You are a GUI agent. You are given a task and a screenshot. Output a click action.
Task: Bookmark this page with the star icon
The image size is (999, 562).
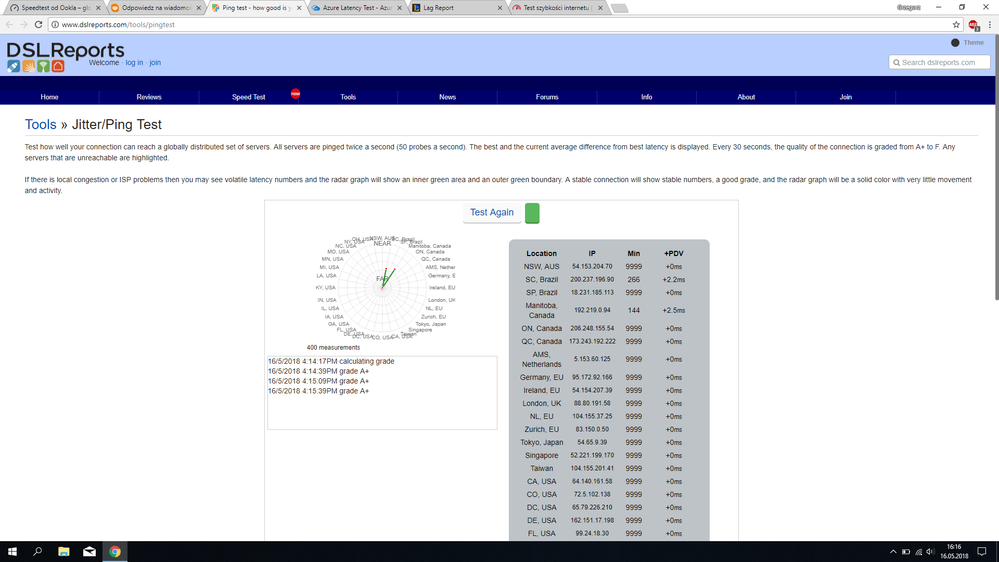[x=956, y=24]
